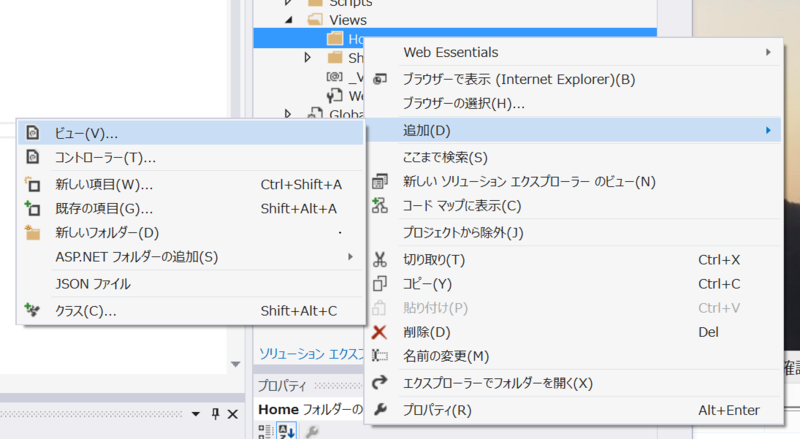
Task: Toggle auto-hide pin on the bottom-left panel
Action: [x=215, y=414]
